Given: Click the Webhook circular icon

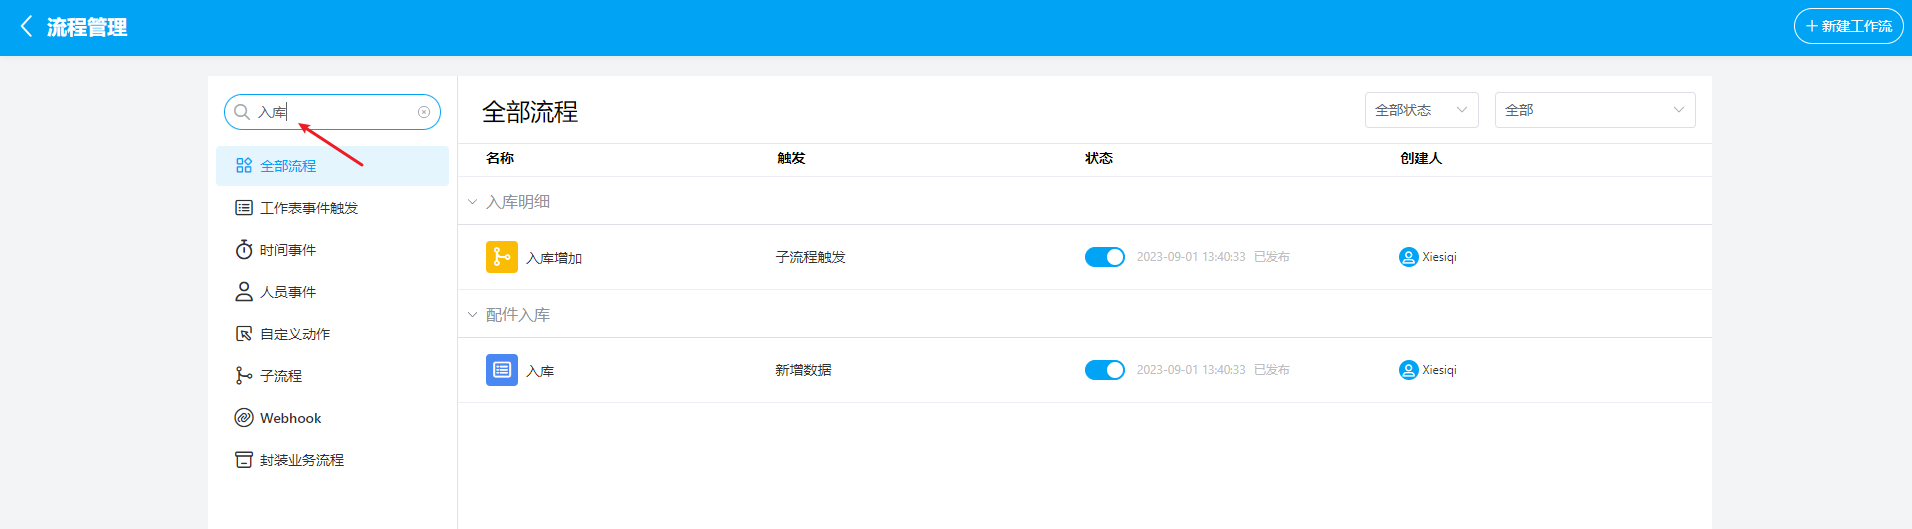Looking at the screenshot, I should pos(244,418).
